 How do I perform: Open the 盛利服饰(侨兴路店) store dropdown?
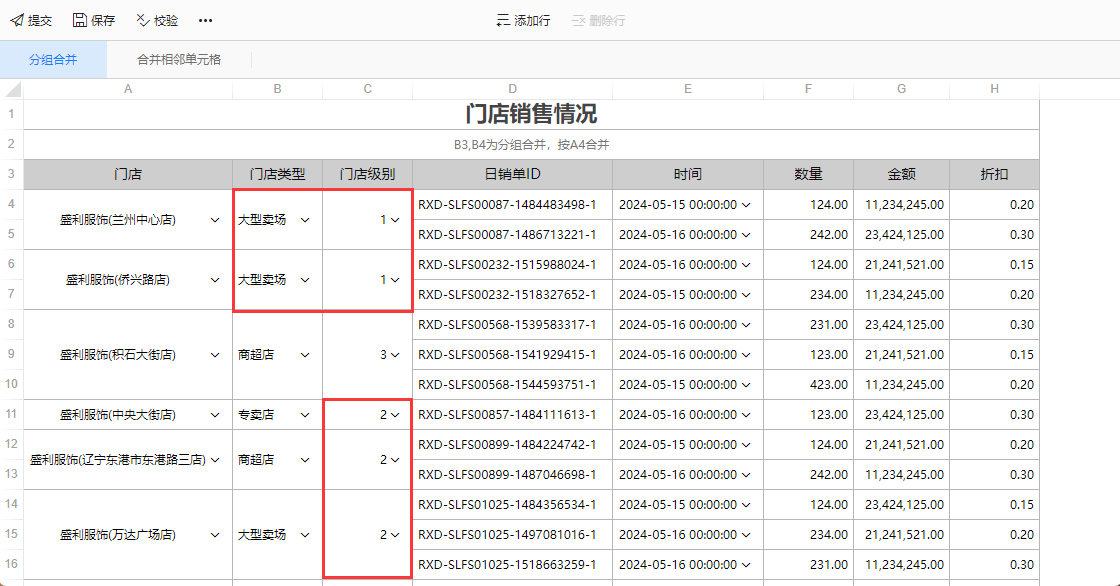coord(215,279)
